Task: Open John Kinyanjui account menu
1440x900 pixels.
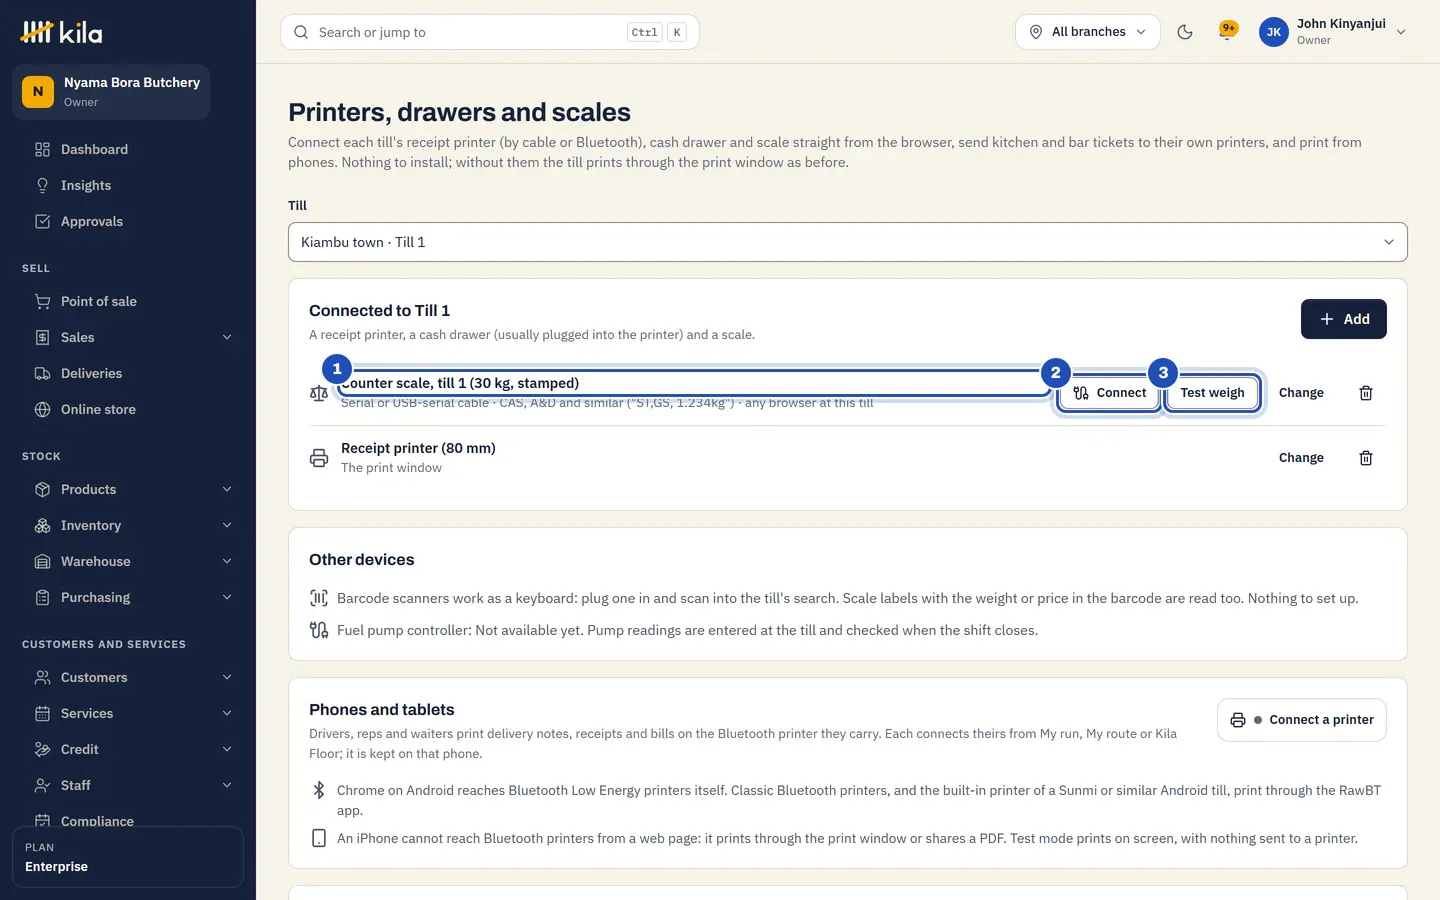Action: [1334, 32]
